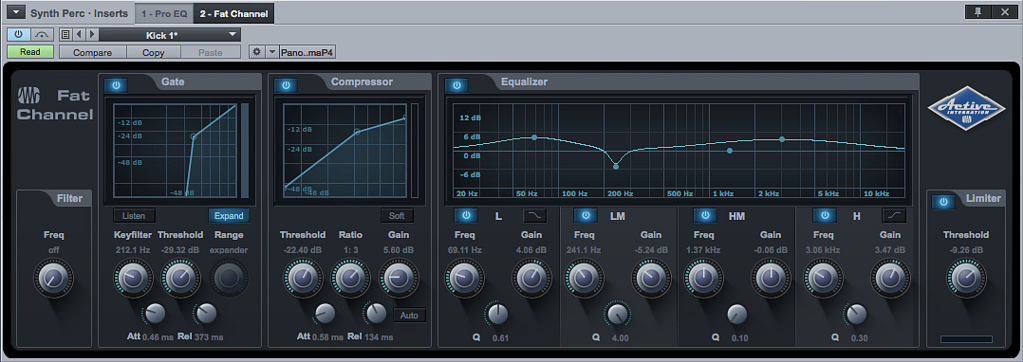This screenshot has height=362, width=1023.
Task: Click the gate Range knob
Action: click(229, 278)
